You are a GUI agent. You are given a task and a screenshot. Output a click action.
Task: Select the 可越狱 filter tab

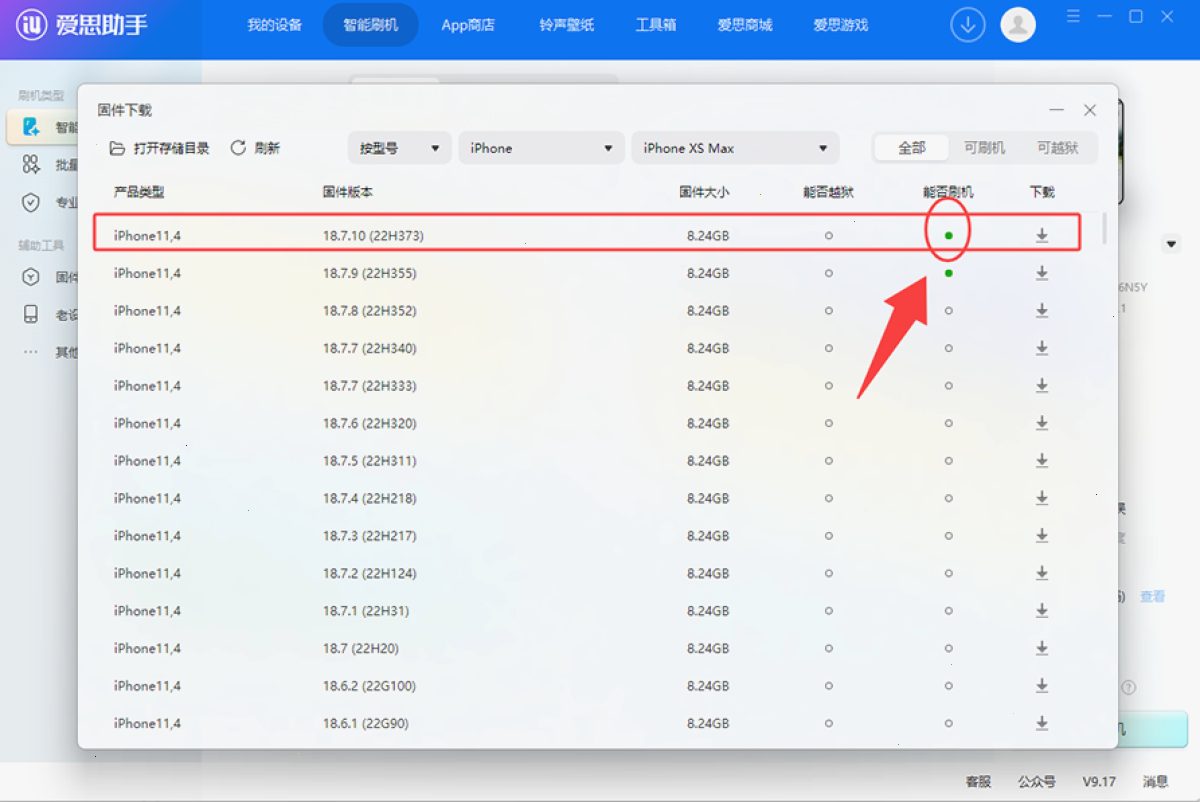pyautogui.click(x=1057, y=148)
